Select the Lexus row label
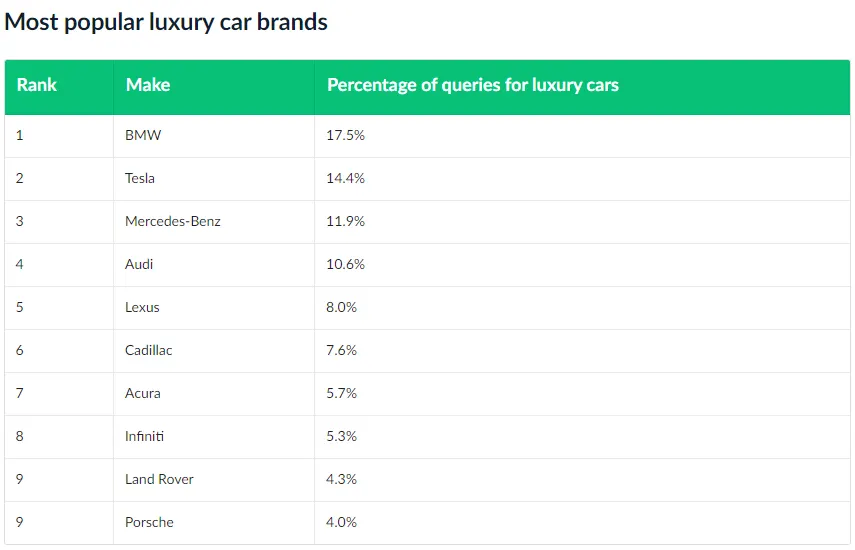The image size is (855, 550). click(x=142, y=307)
